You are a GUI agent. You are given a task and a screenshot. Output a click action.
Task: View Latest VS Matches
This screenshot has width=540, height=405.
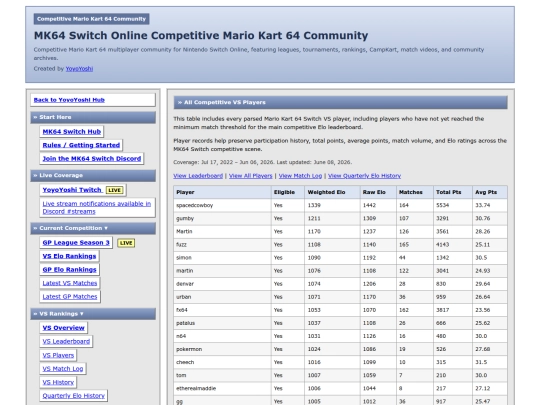70,283
